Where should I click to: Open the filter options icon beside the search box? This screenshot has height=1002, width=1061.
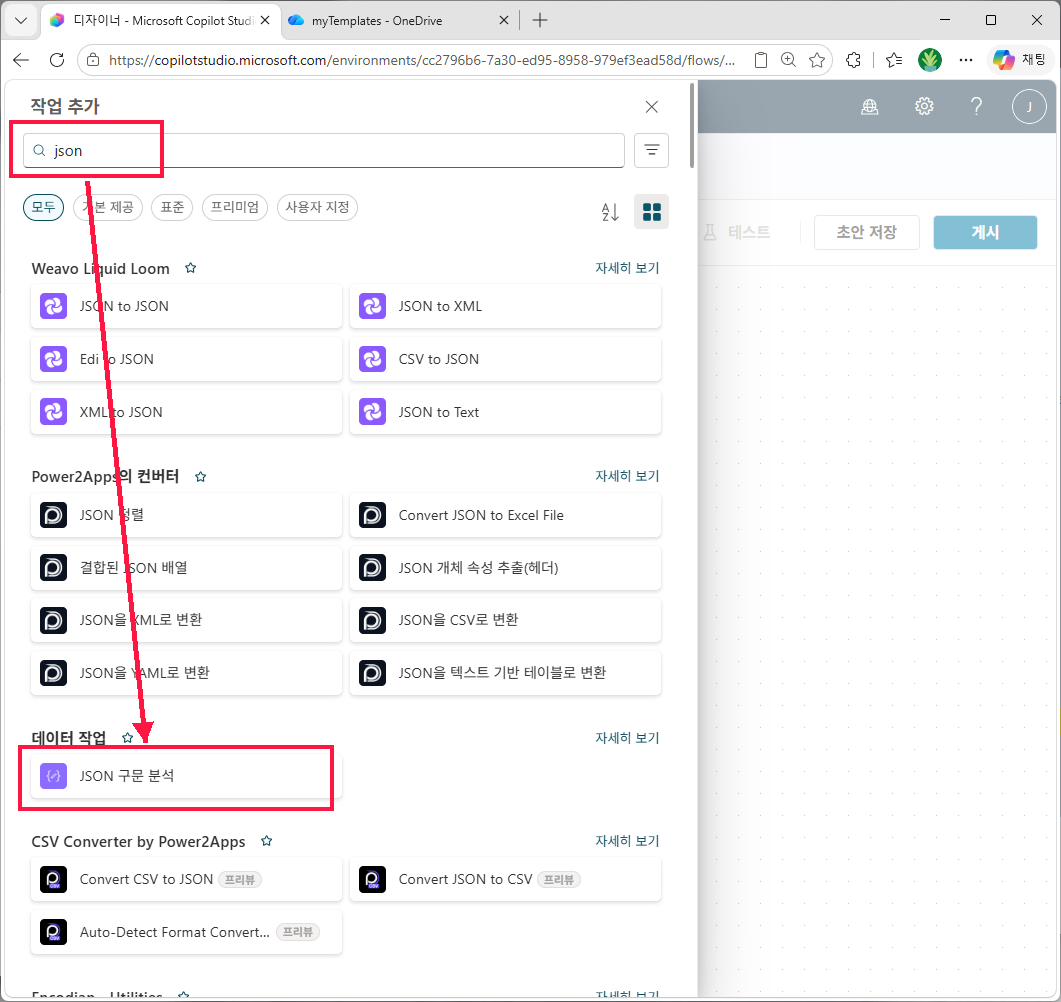click(651, 150)
